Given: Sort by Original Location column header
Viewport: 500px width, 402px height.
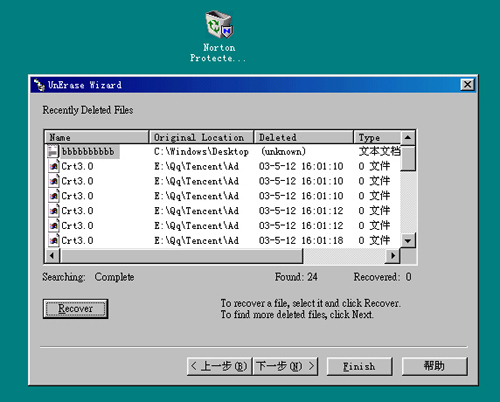Looking at the screenshot, I should coord(201,137).
